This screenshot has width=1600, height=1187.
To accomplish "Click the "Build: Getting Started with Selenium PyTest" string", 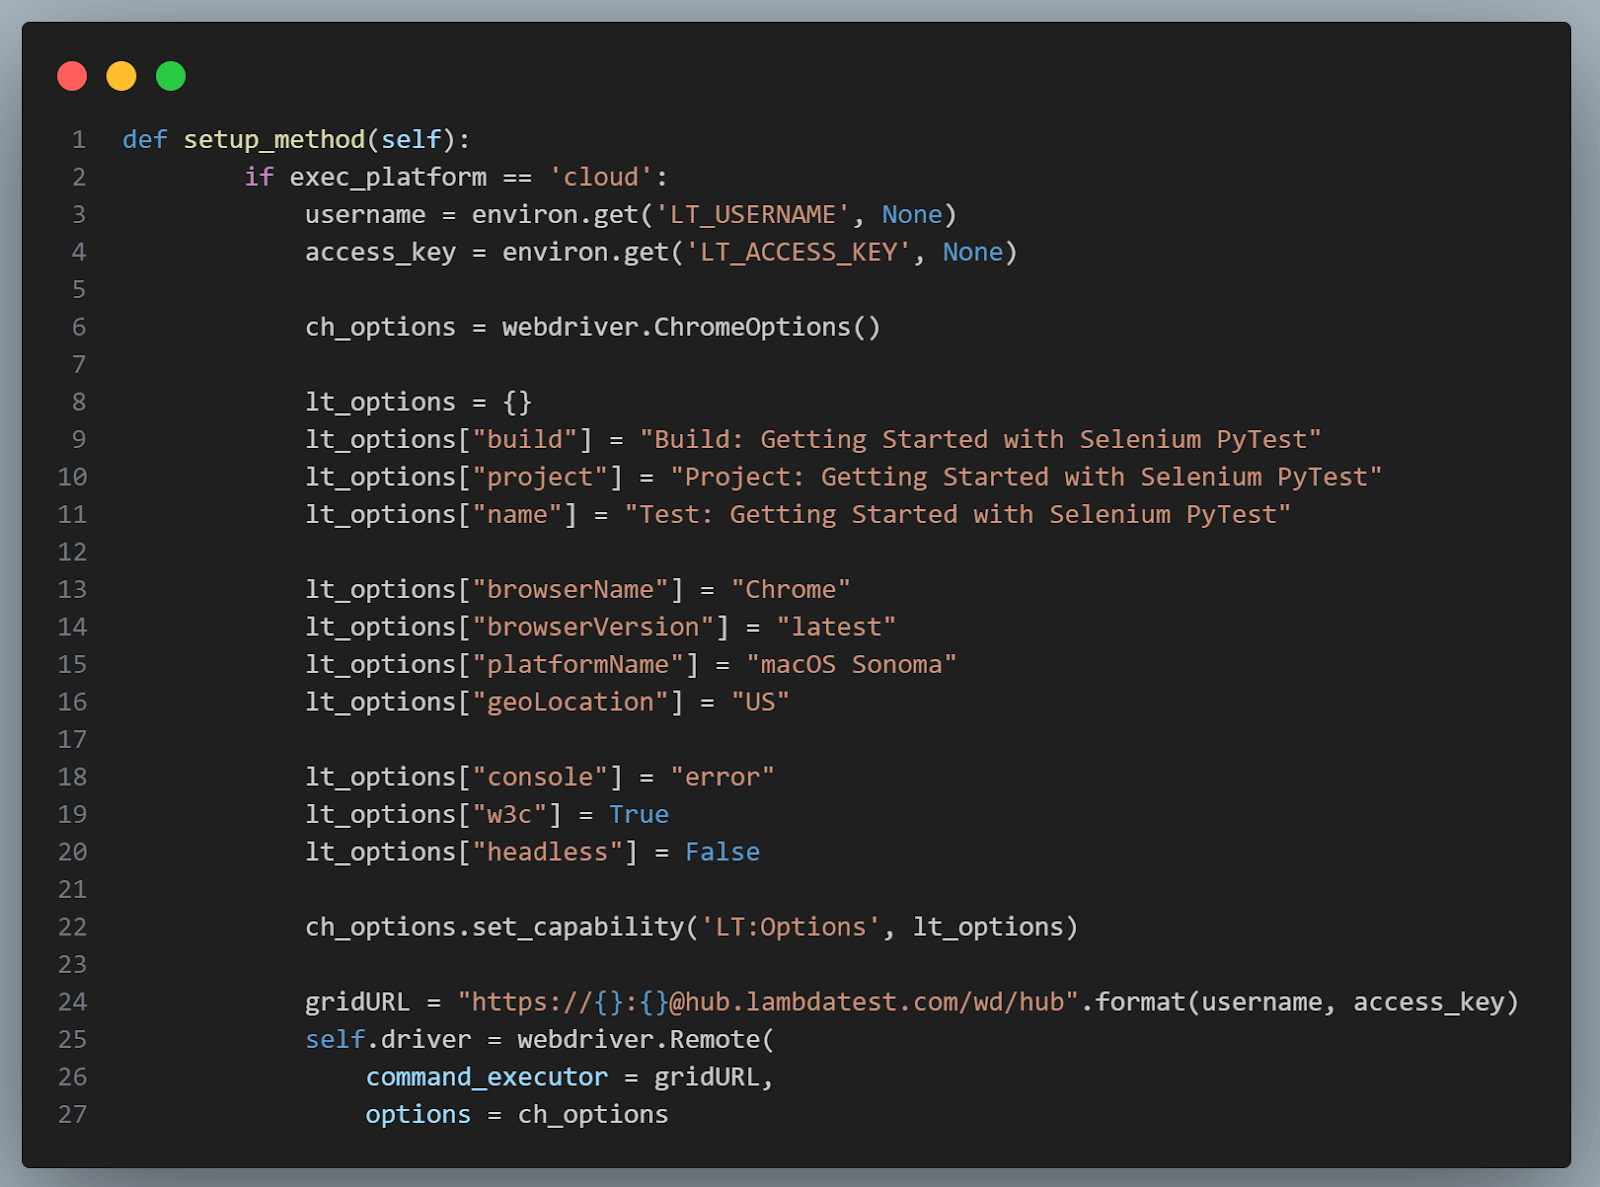I will (980, 440).
